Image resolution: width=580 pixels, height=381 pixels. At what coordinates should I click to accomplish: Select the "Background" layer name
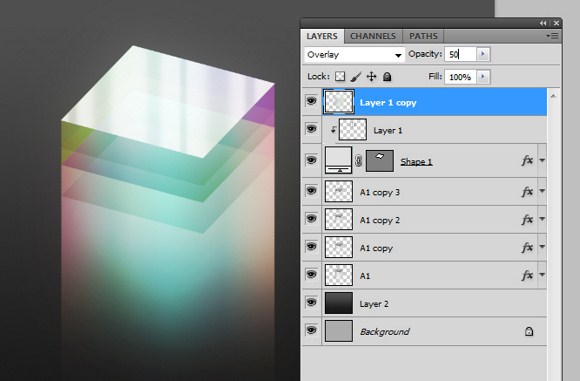pos(385,332)
